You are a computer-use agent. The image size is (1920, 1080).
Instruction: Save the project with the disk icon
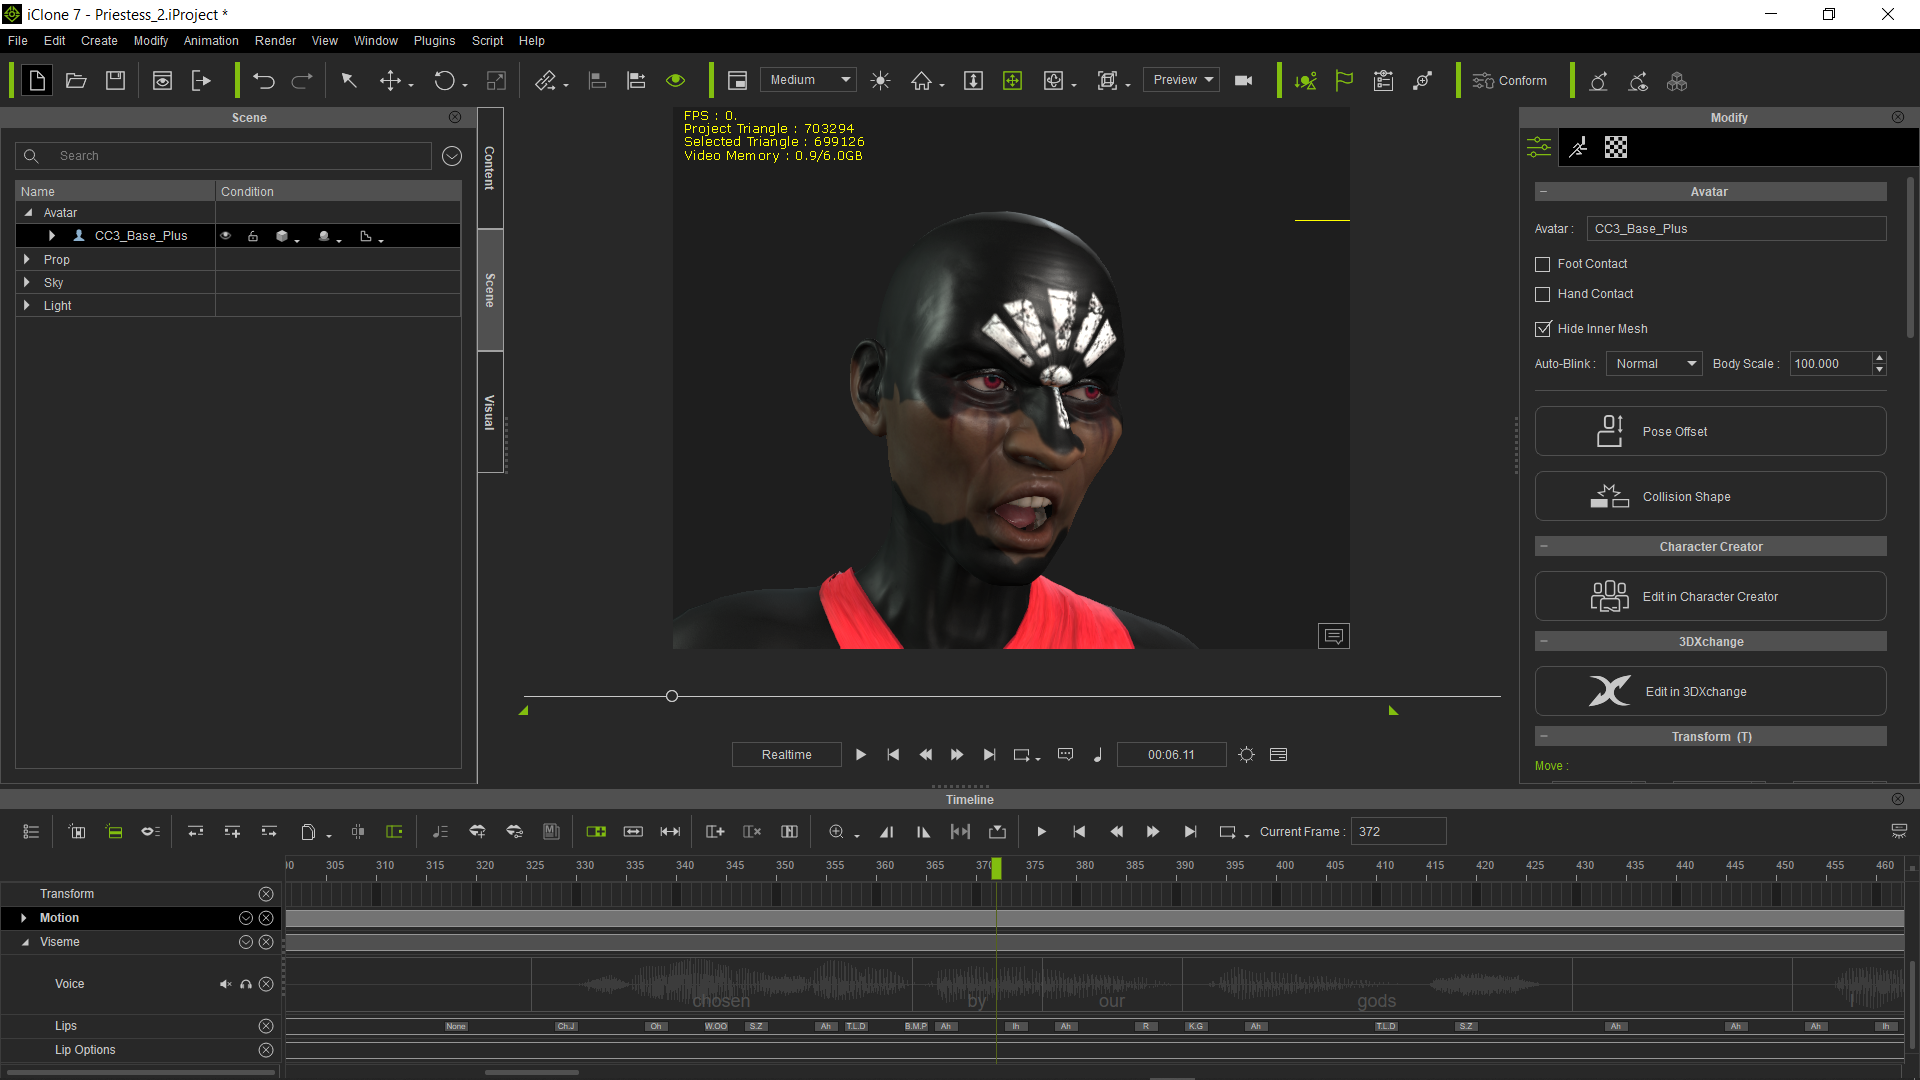point(116,81)
